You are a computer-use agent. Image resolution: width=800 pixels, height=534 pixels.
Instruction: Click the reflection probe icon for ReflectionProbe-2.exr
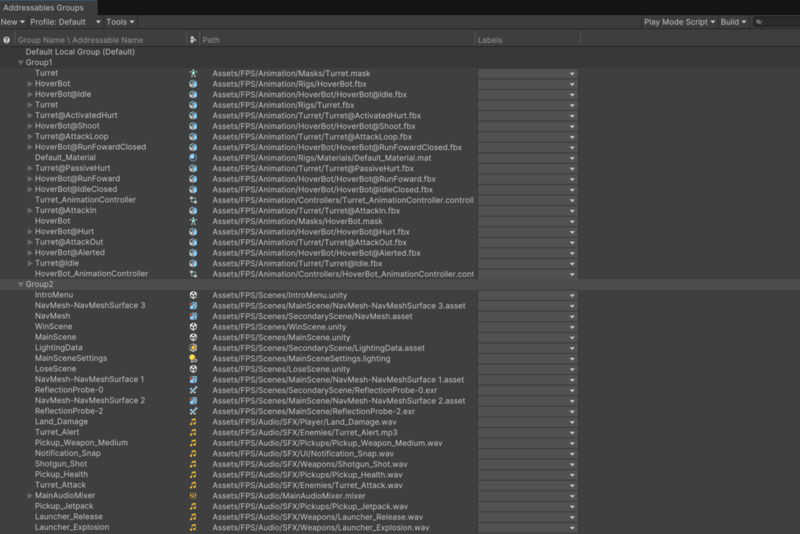(193, 411)
